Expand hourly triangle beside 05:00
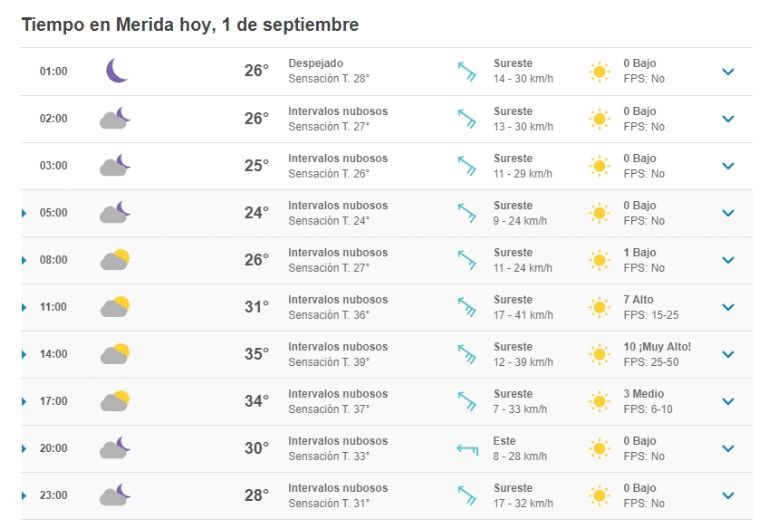This screenshot has width=768, height=528. coord(24,213)
